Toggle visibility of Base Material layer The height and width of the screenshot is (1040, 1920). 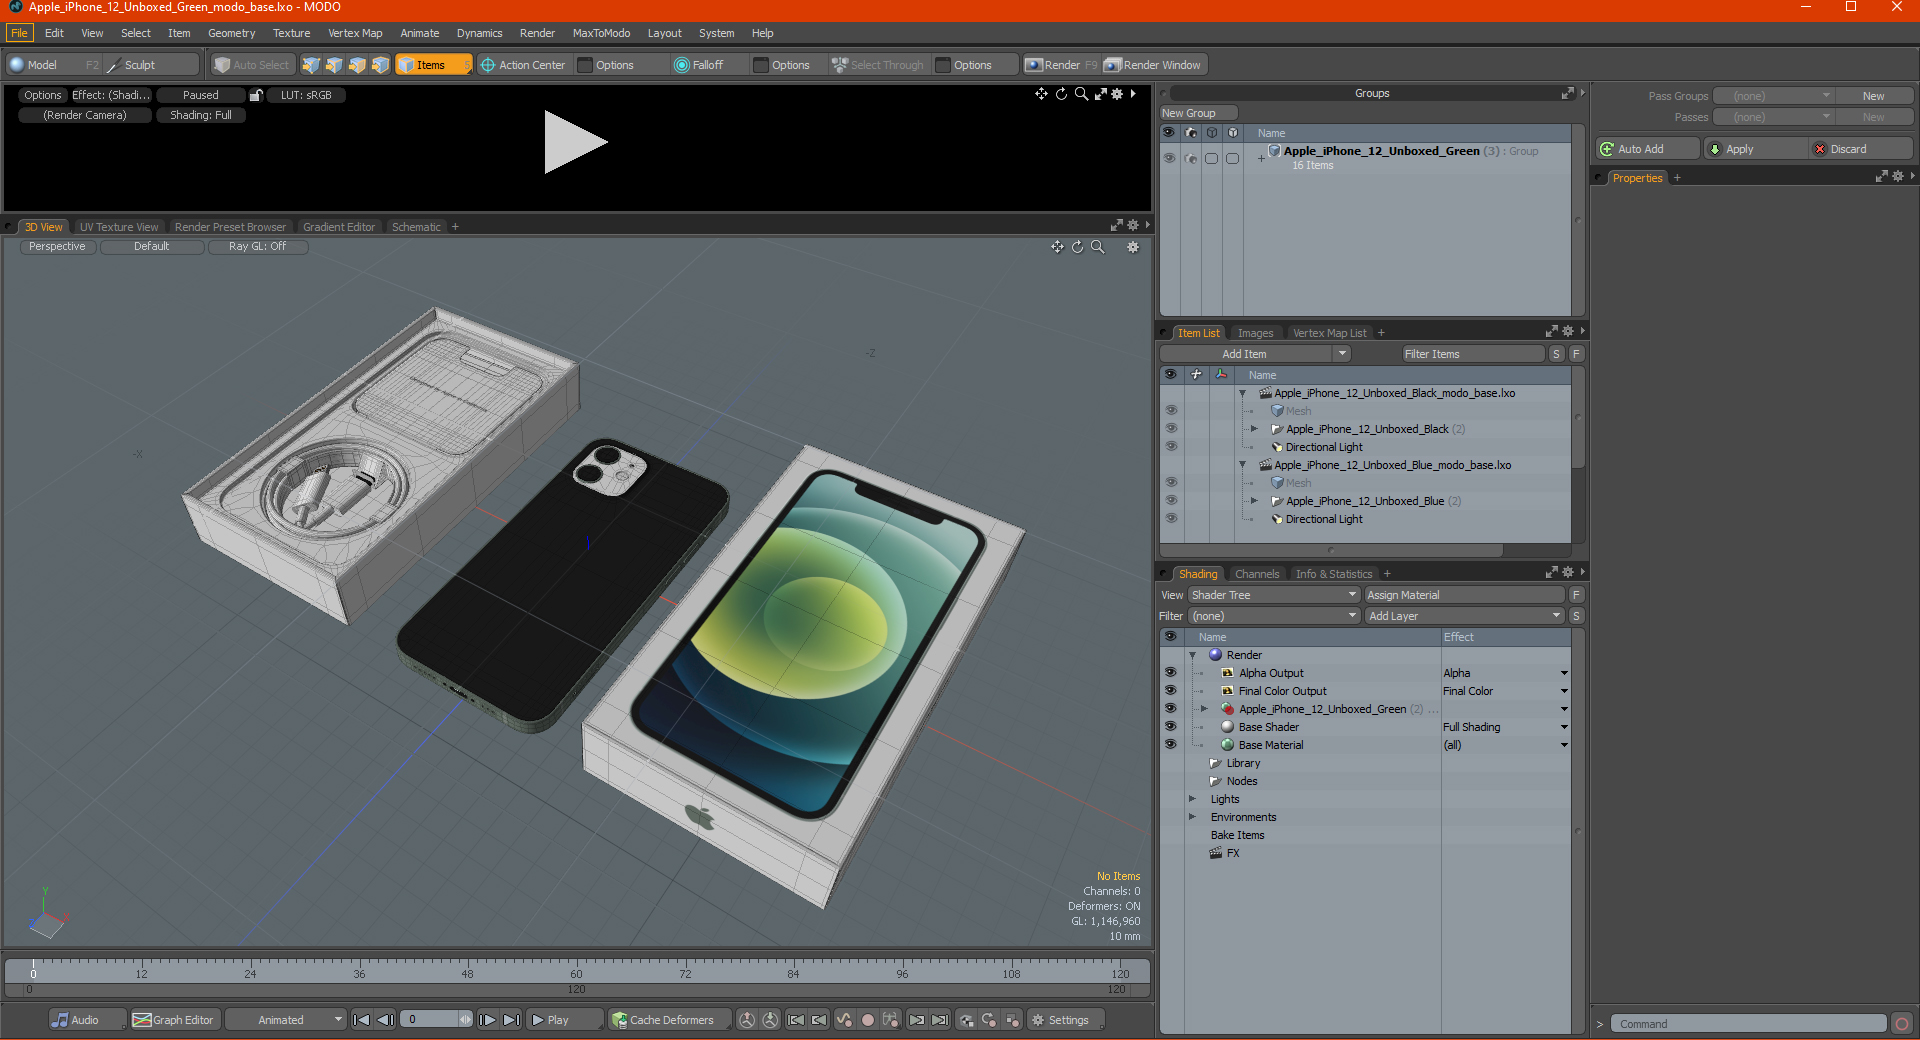coord(1170,745)
